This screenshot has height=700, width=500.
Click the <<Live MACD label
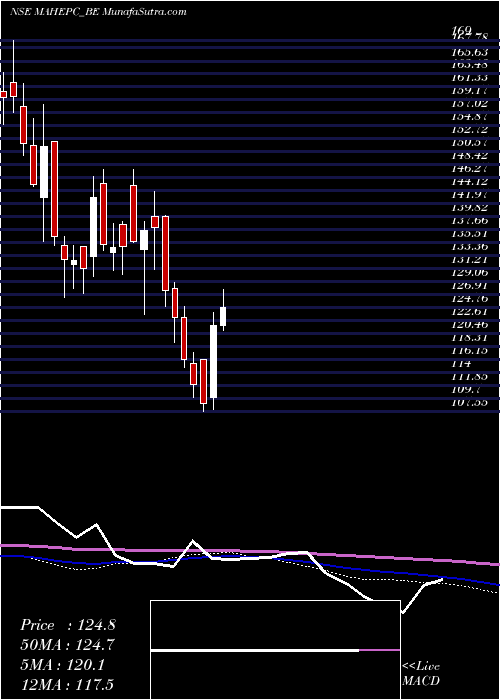[x=421, y=674]
